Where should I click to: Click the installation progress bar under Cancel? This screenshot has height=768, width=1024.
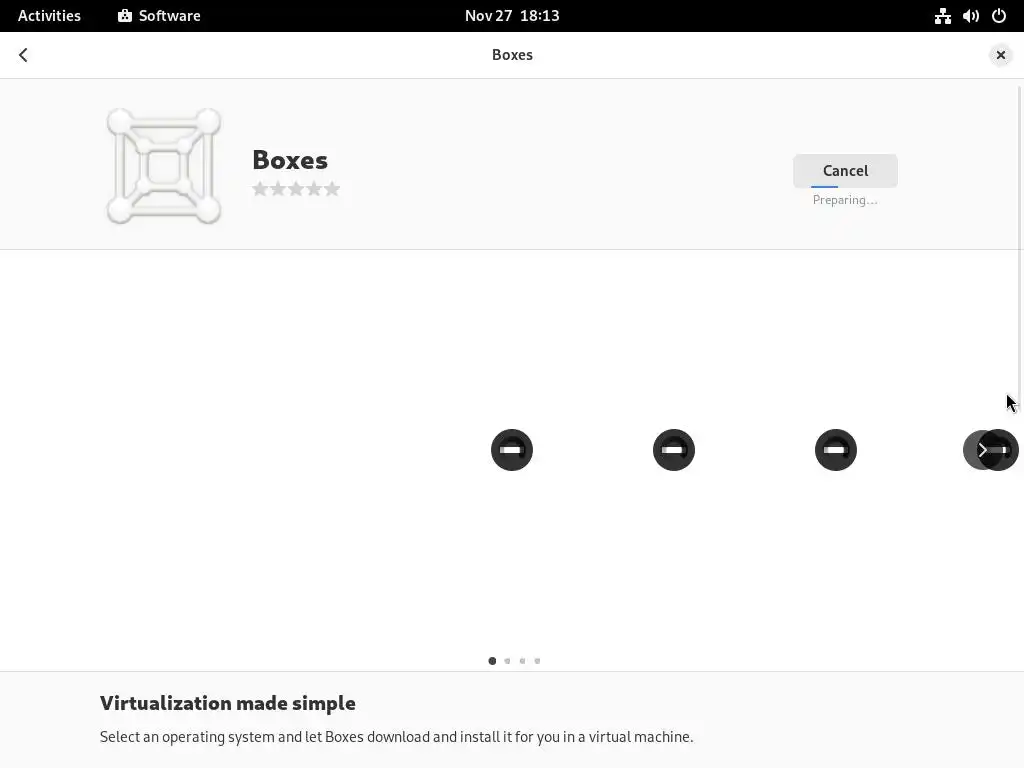pyautogui.click(x=845, y=187)
